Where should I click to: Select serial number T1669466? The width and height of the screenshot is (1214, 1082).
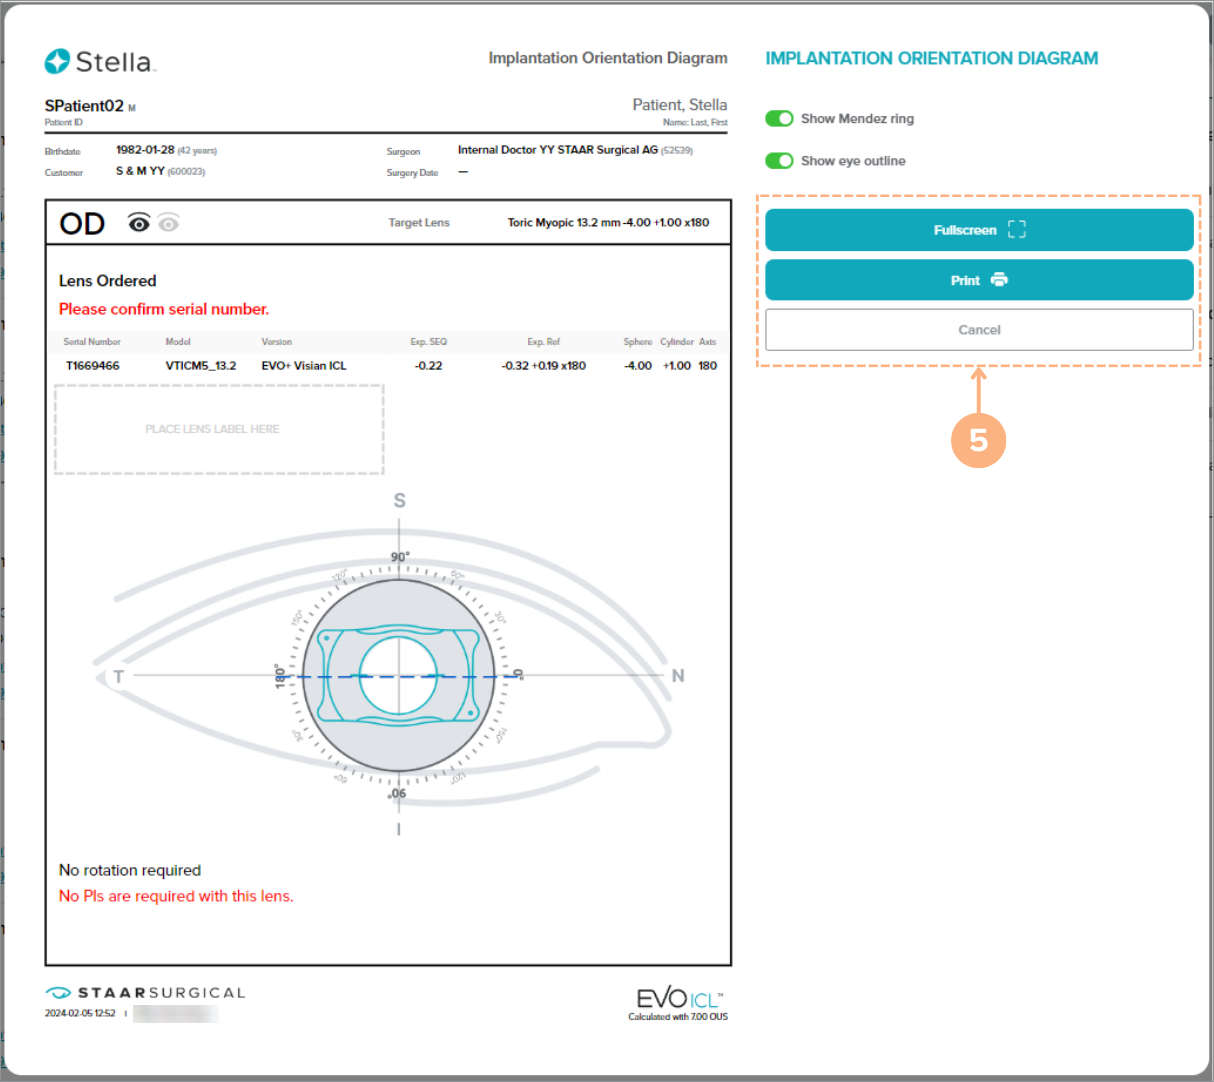[x=92, y=366]
